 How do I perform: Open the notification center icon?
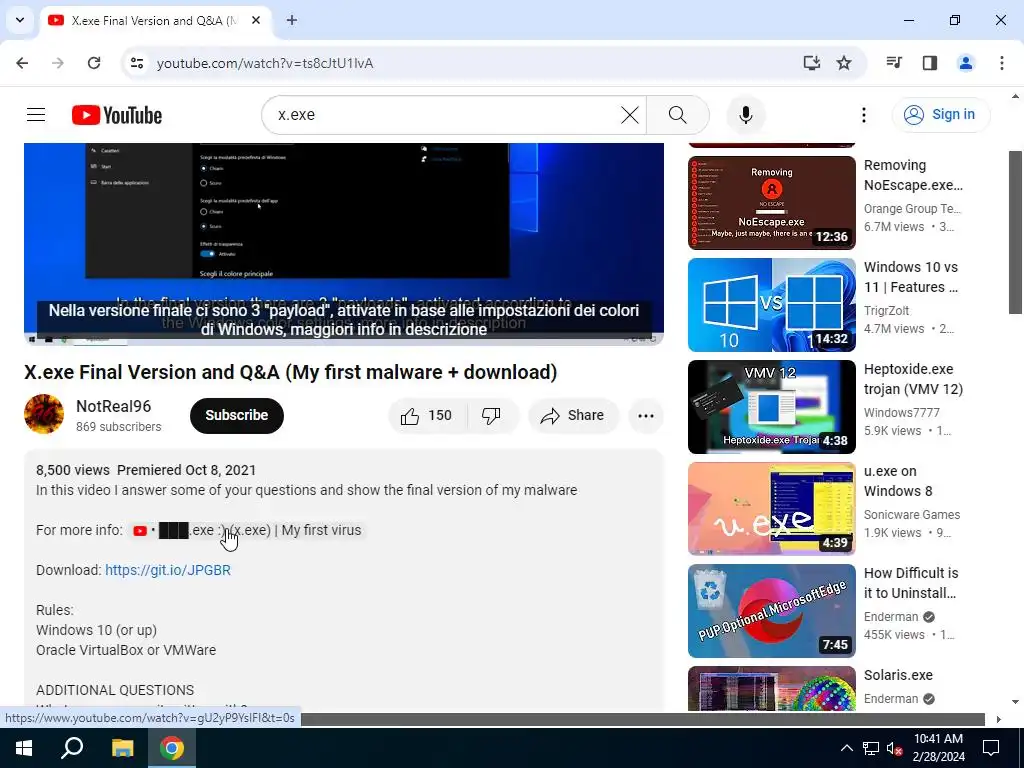coord(991,748)
